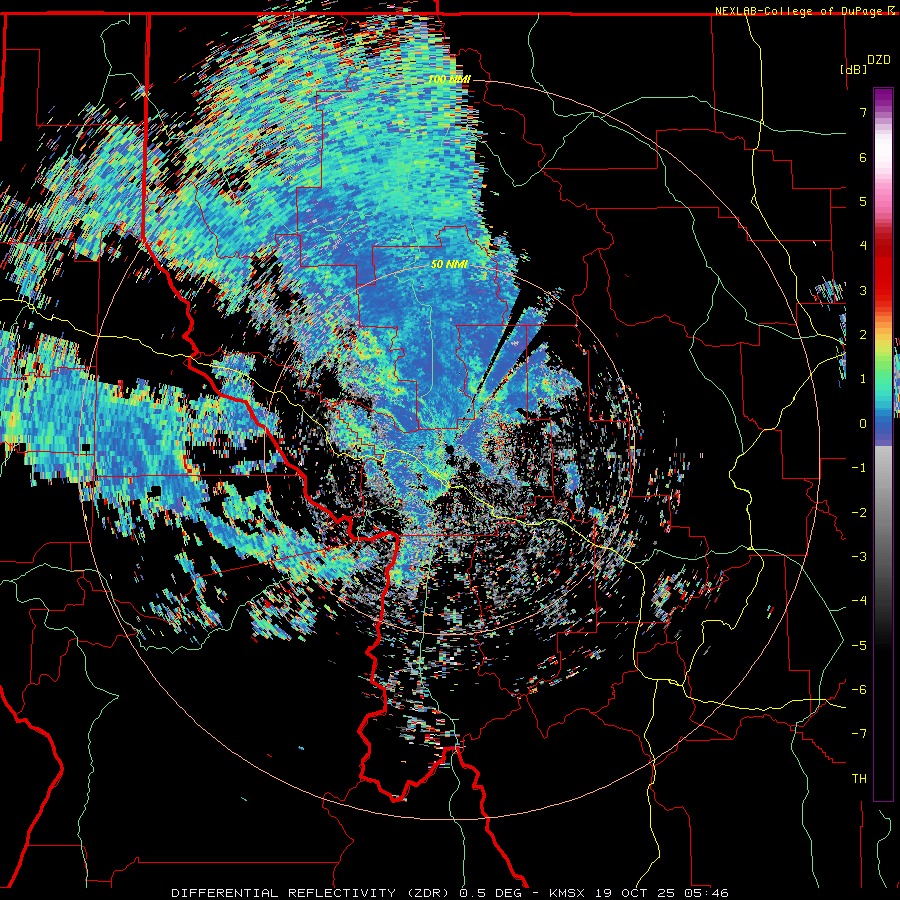Click the positive 5 scale value
This screenshot has height=900, width=900.
click(x=863, y=201)
